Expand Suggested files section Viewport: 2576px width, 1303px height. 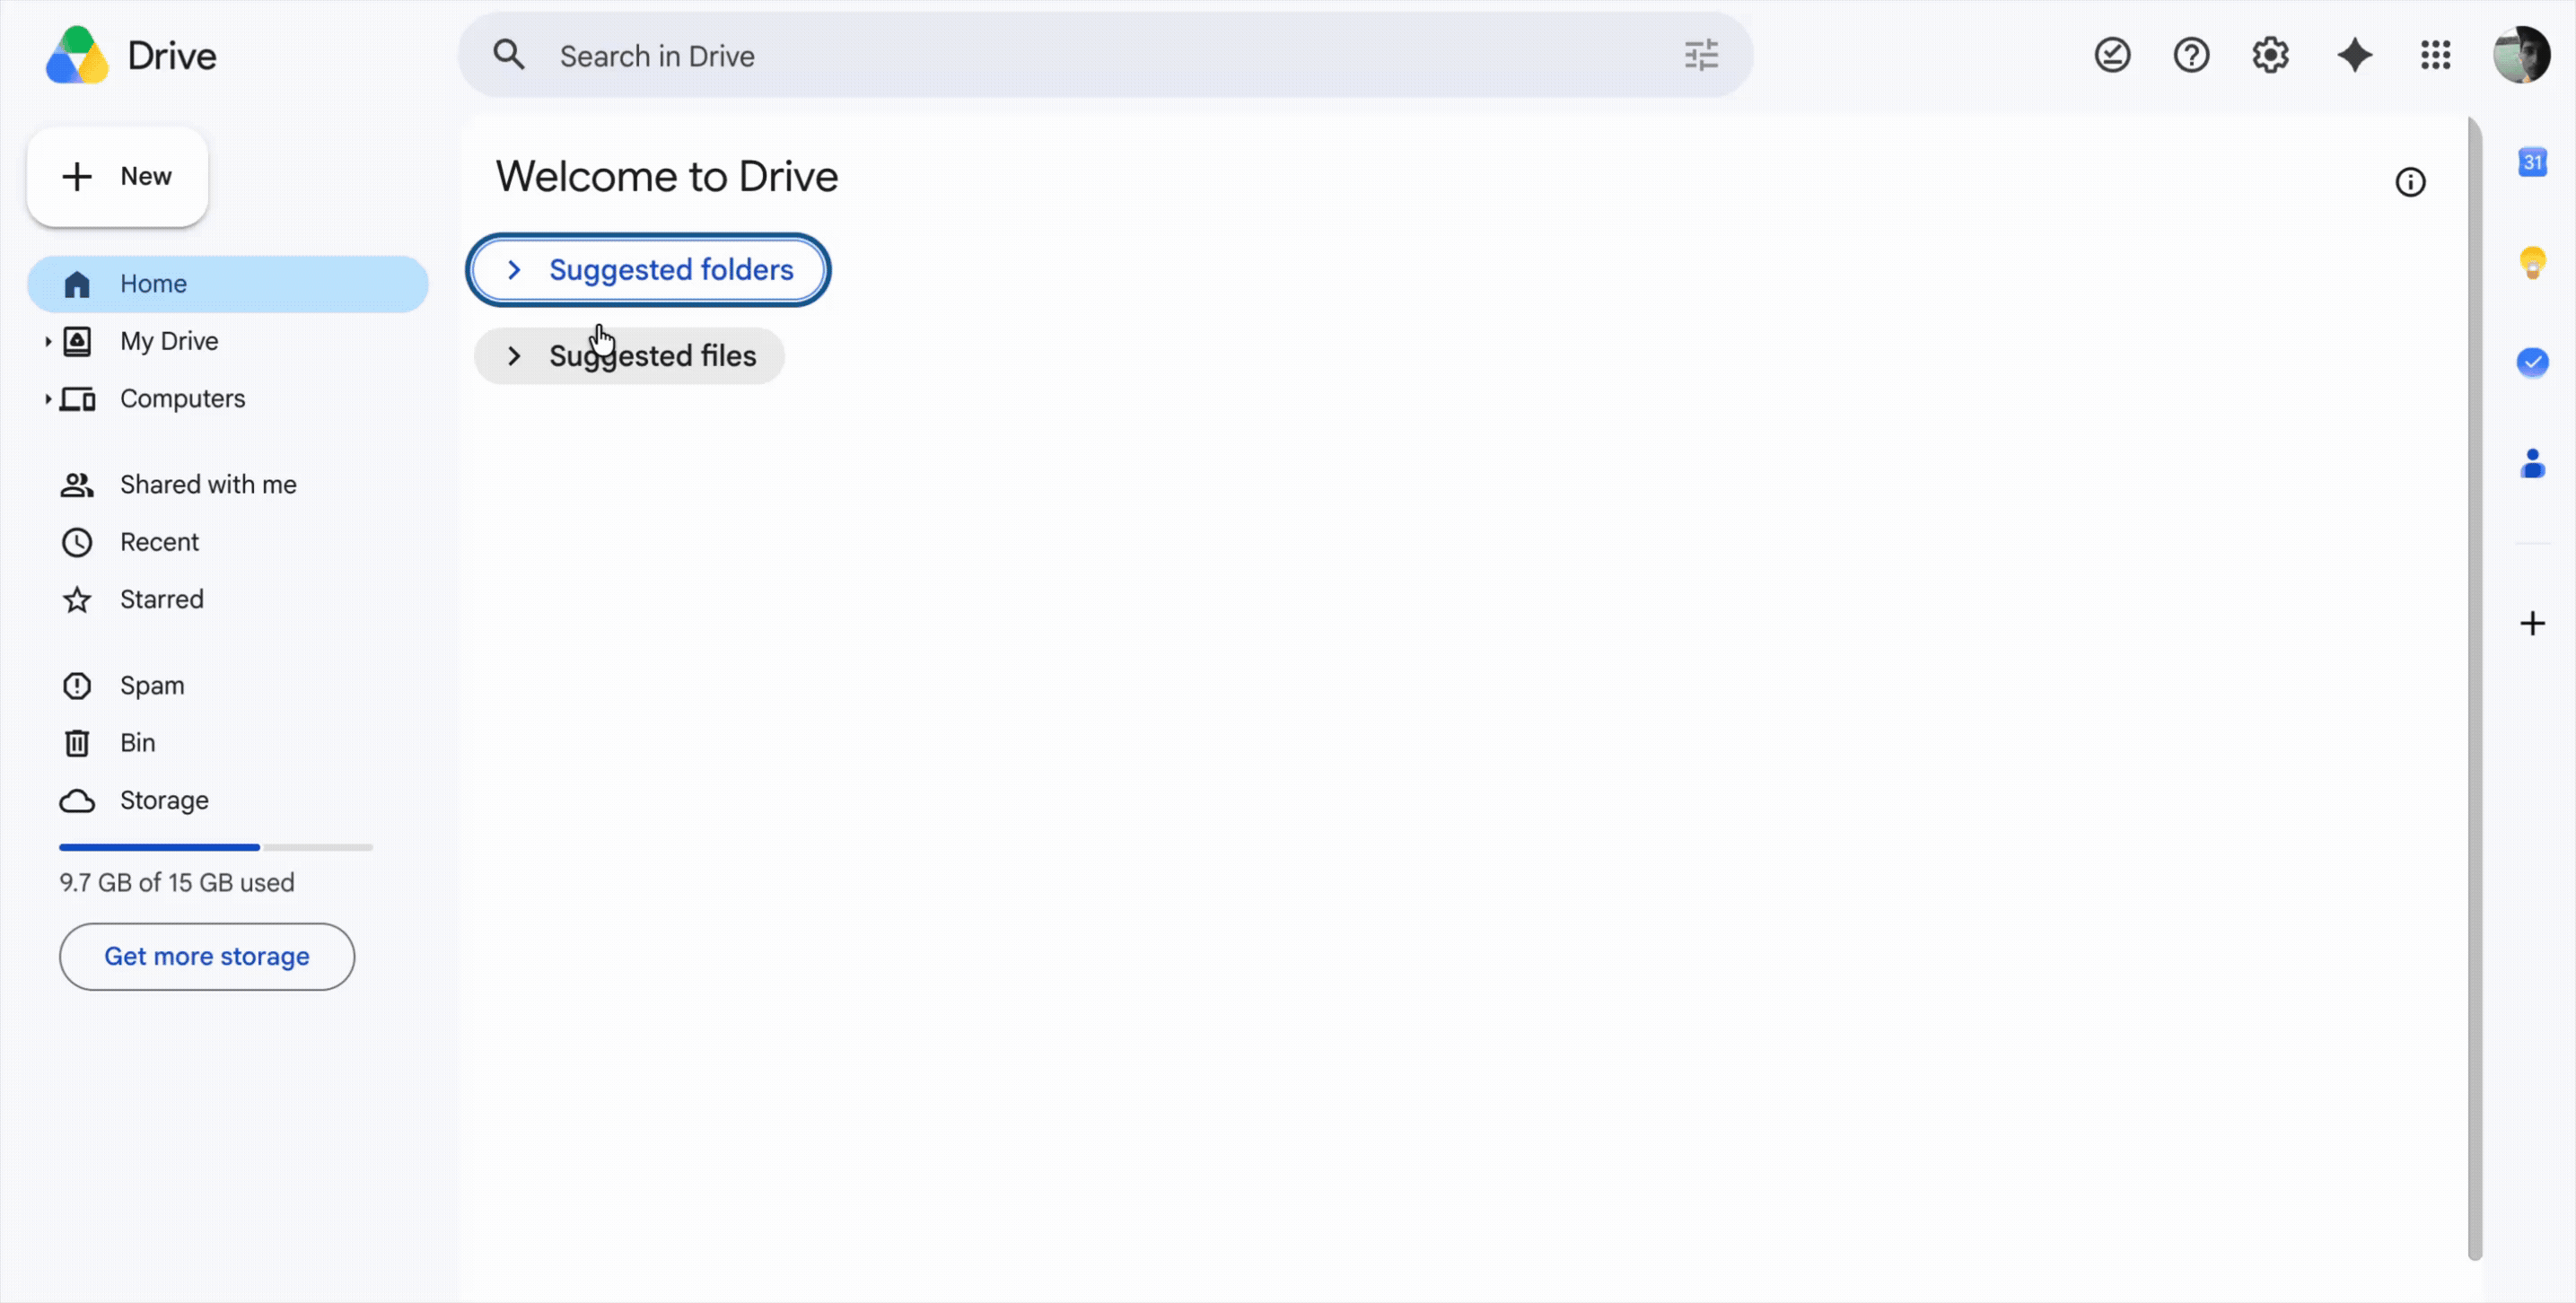pos(629,356)
